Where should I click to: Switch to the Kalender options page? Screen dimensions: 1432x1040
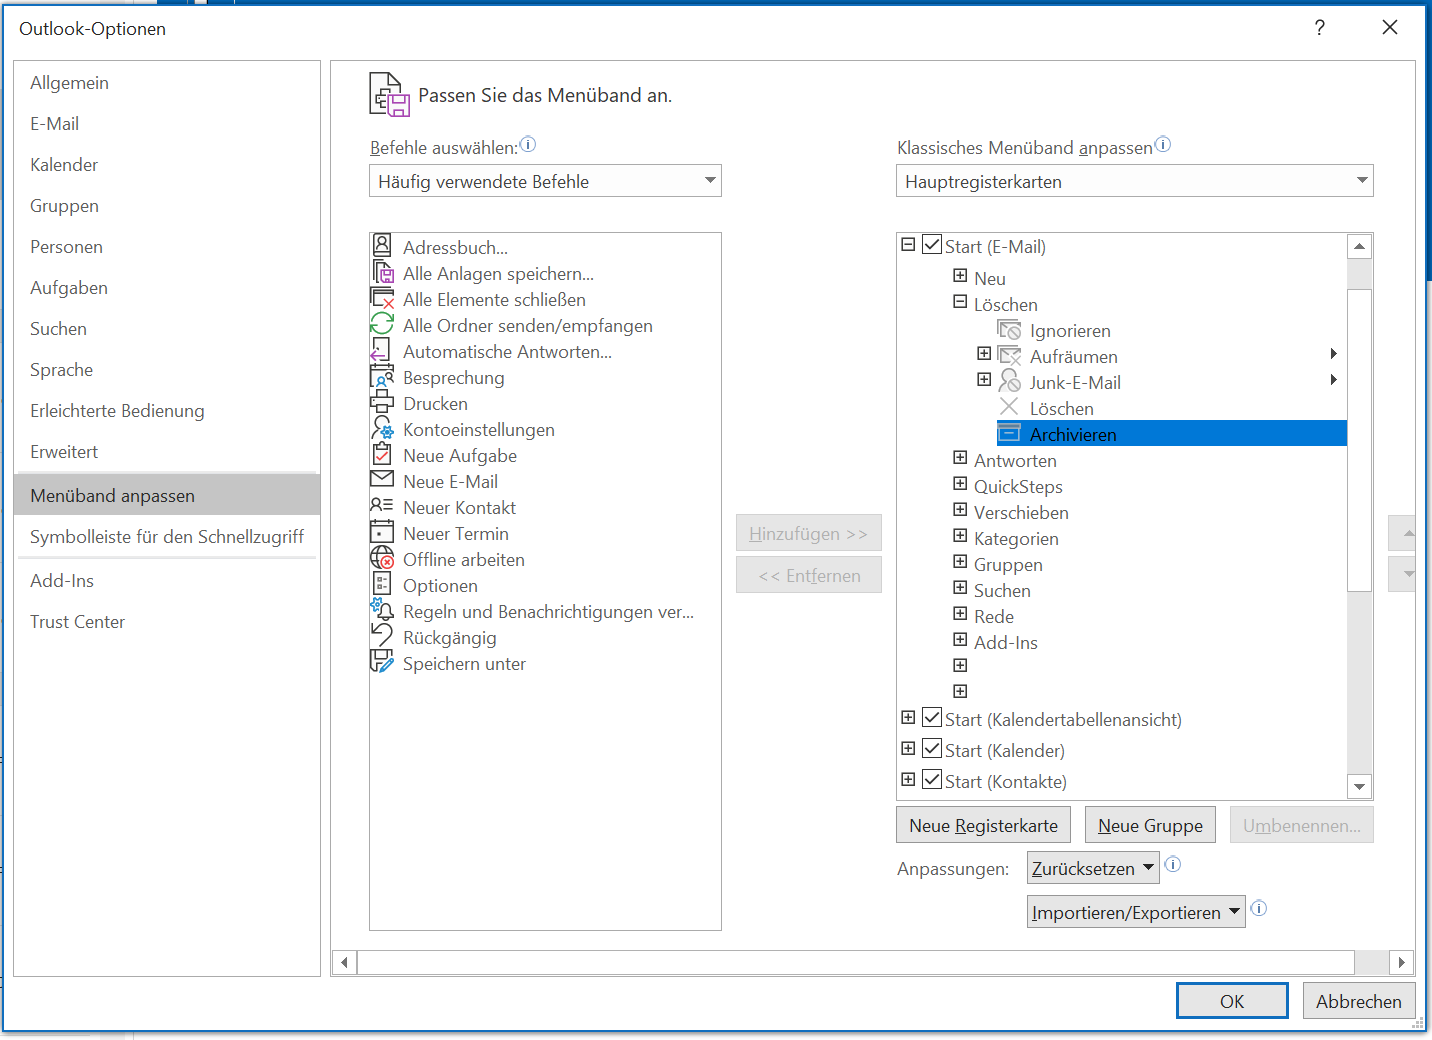(167, 165)
